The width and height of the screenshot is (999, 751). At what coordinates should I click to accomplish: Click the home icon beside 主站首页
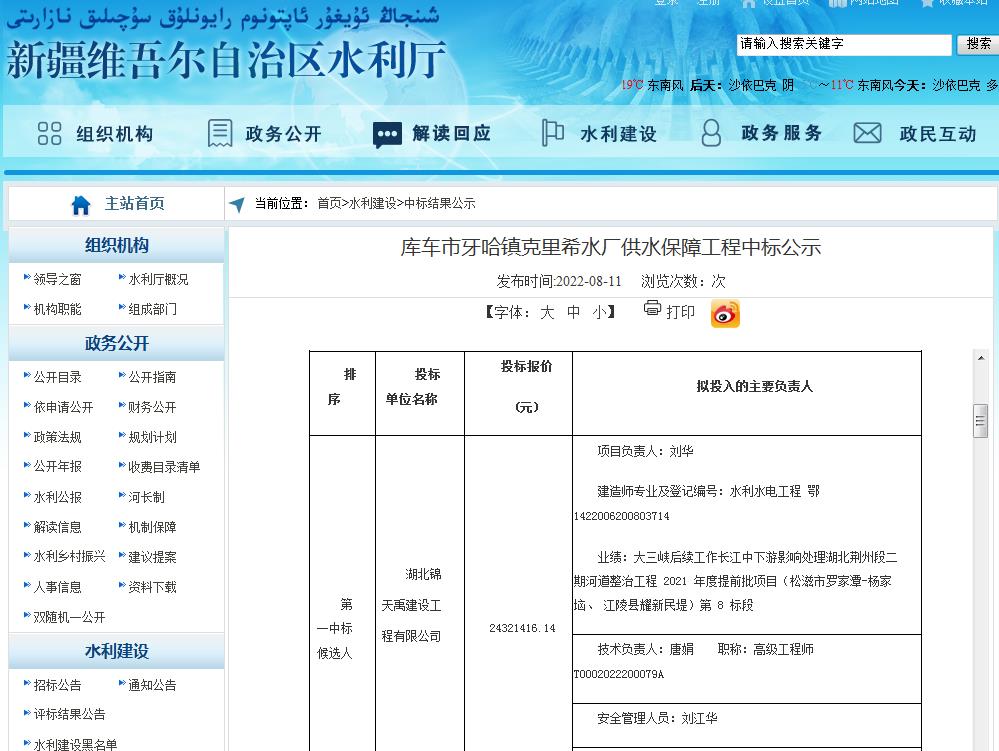(x=79, y=203)
